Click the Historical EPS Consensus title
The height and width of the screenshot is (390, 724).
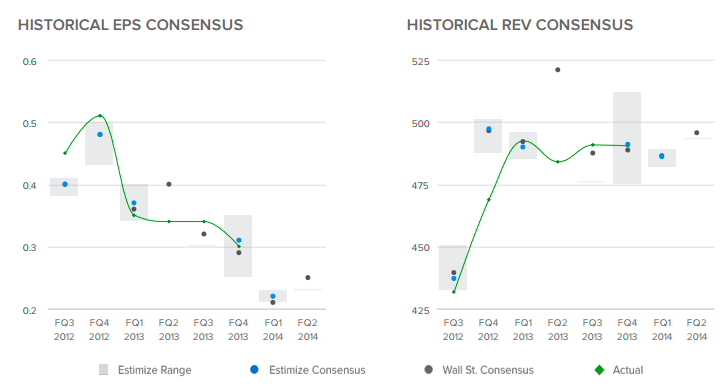(131, 25)
